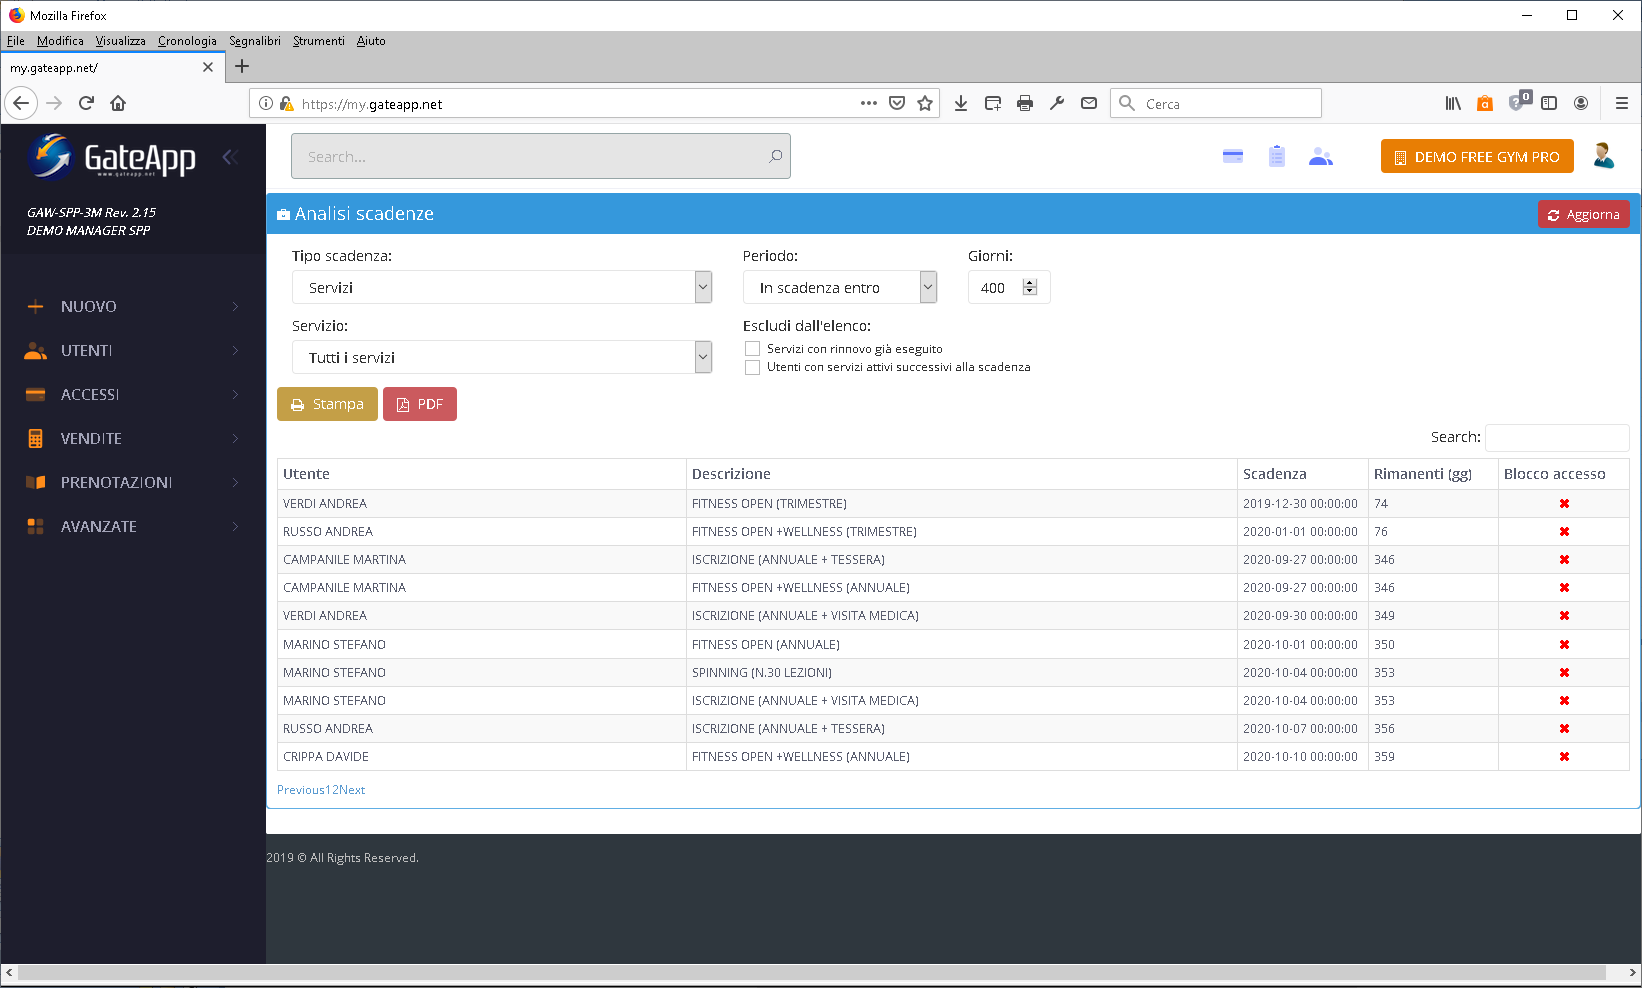The height and width of the screenshot is (988, 1642).
Task: Click the Aggiorna button
Action: 1583,214
